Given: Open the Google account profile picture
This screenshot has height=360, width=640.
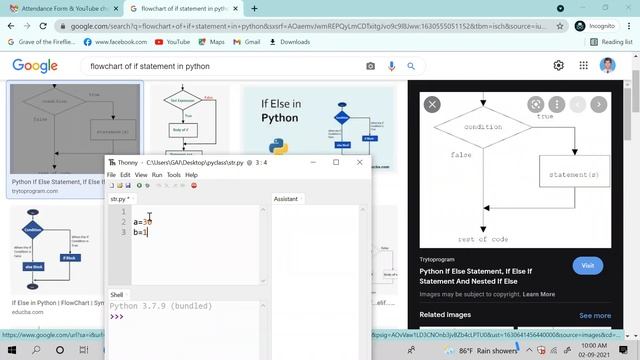Looking at the screenshot, I should point(607,65).
